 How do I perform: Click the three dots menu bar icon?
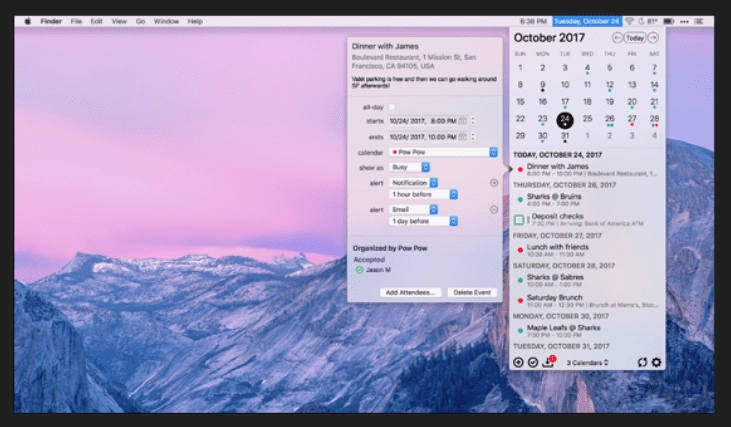684,21
